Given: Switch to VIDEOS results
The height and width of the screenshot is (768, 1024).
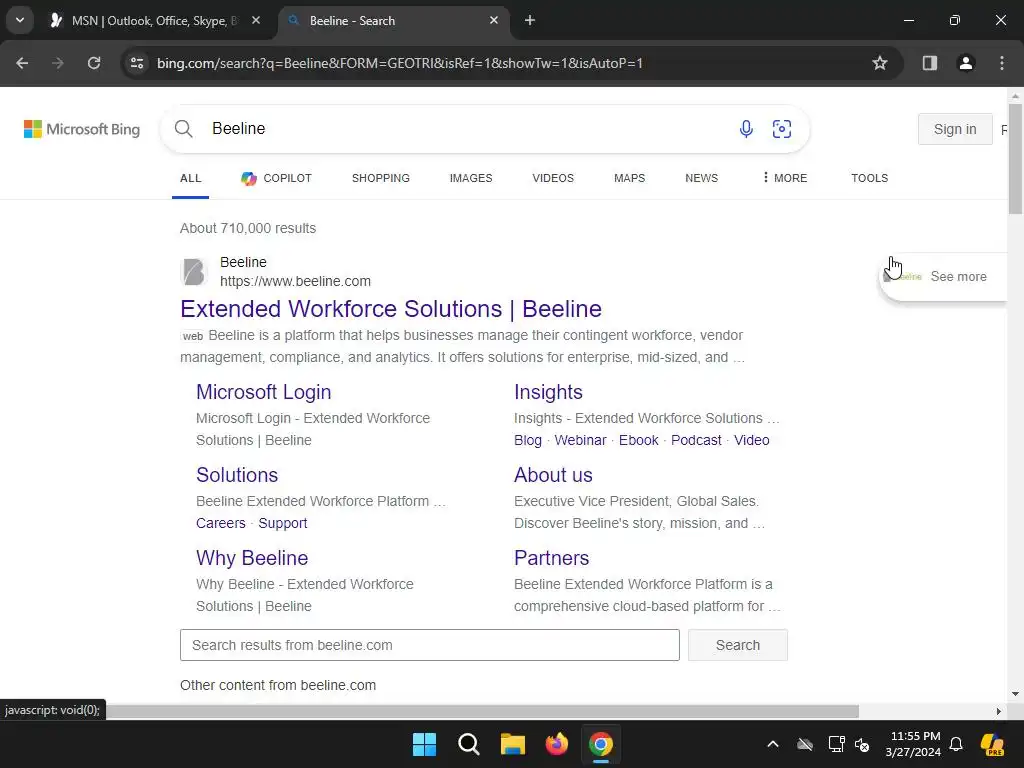Looking at the screenshot, I should pos(553,178).
